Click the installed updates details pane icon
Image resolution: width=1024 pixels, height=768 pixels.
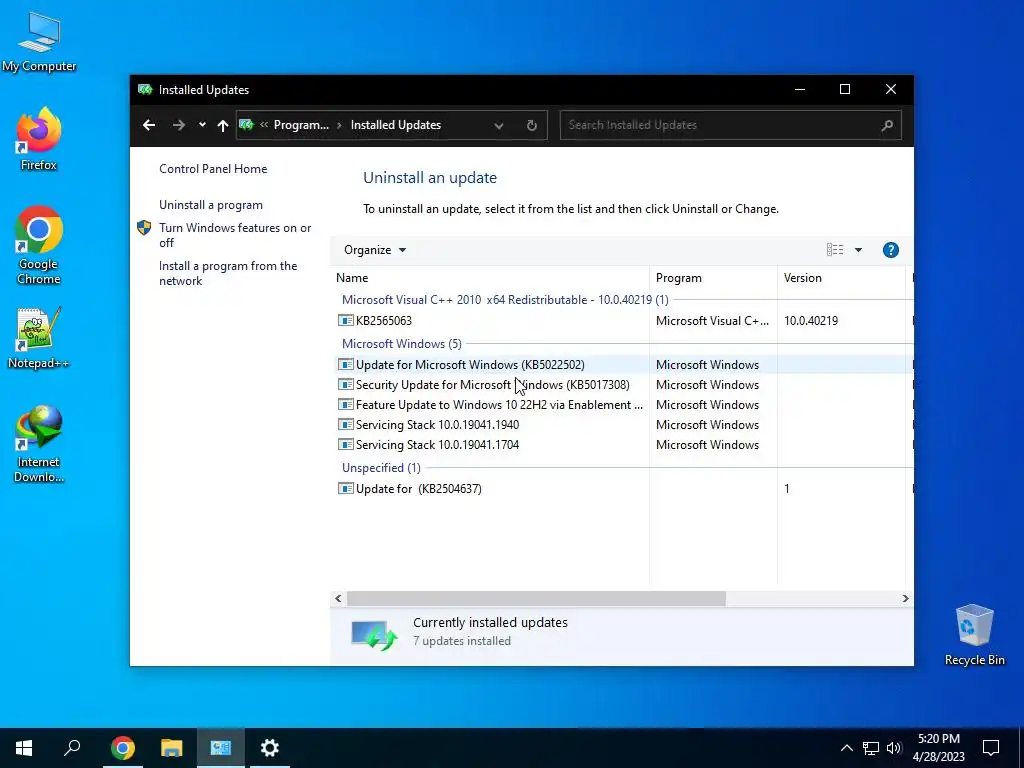point(374,635)
